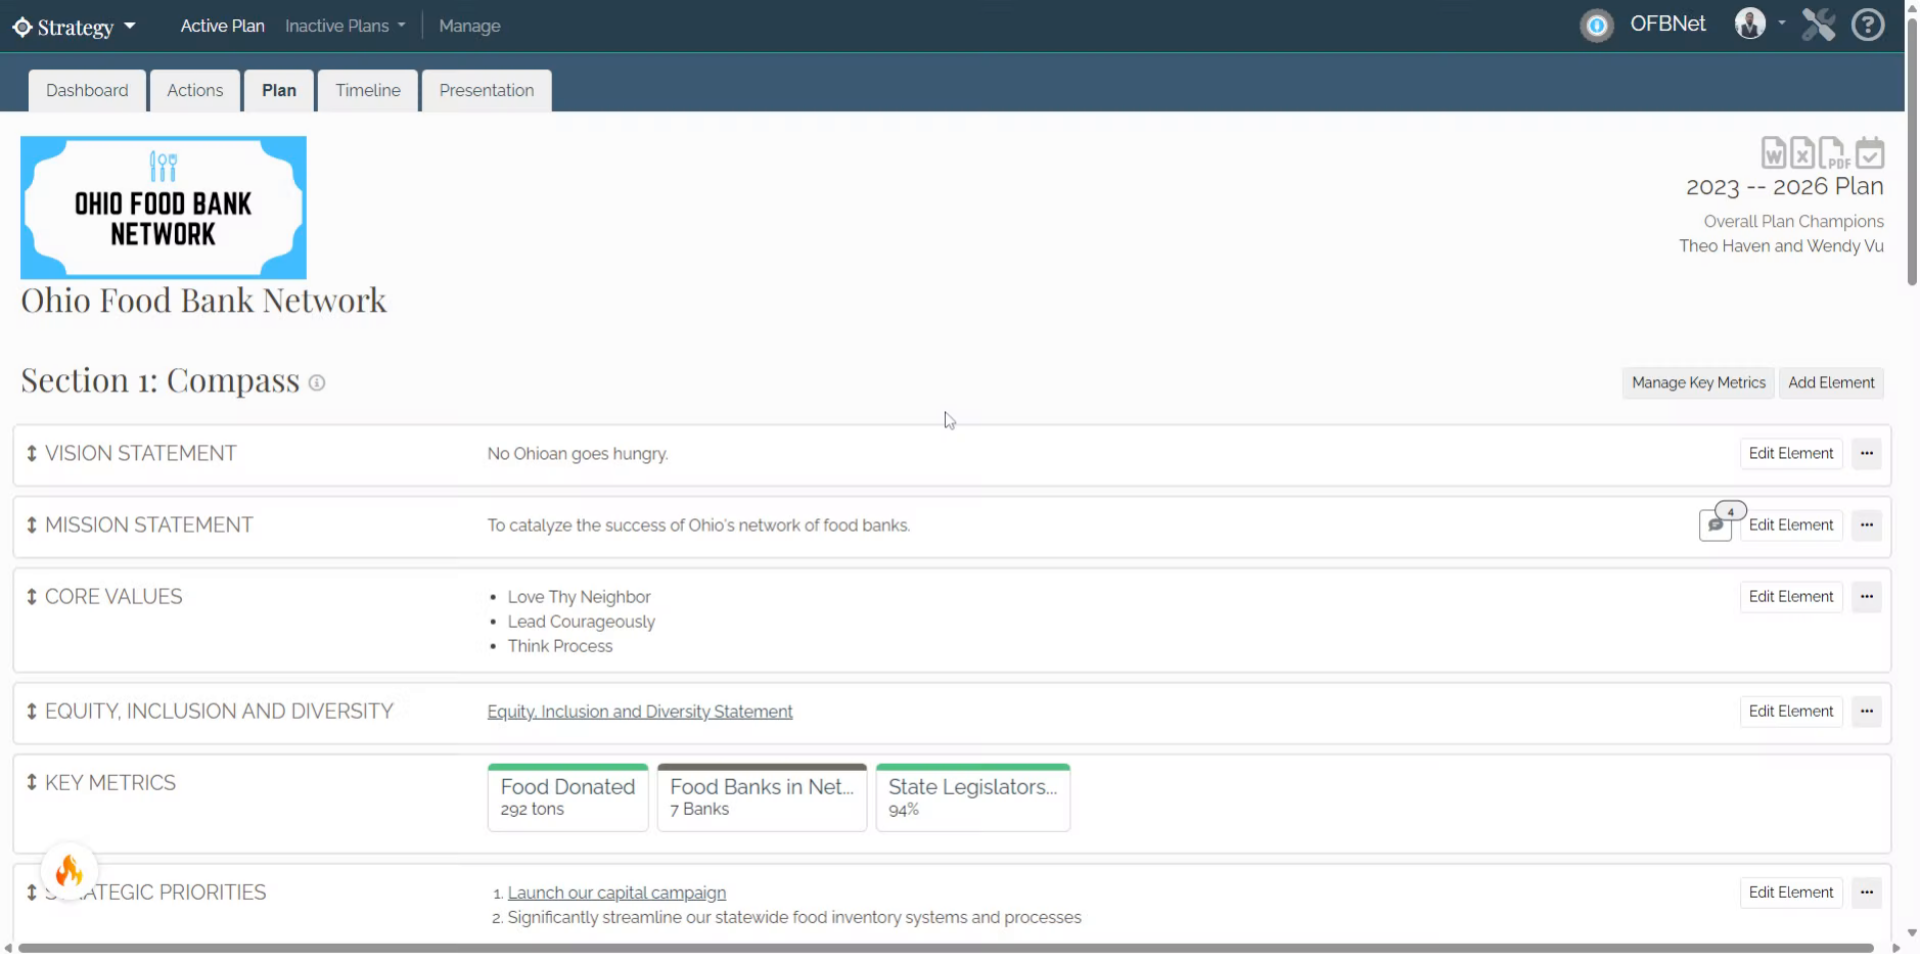
Task: Open the Food Donated metric card
Action: (x=568, y=798)
